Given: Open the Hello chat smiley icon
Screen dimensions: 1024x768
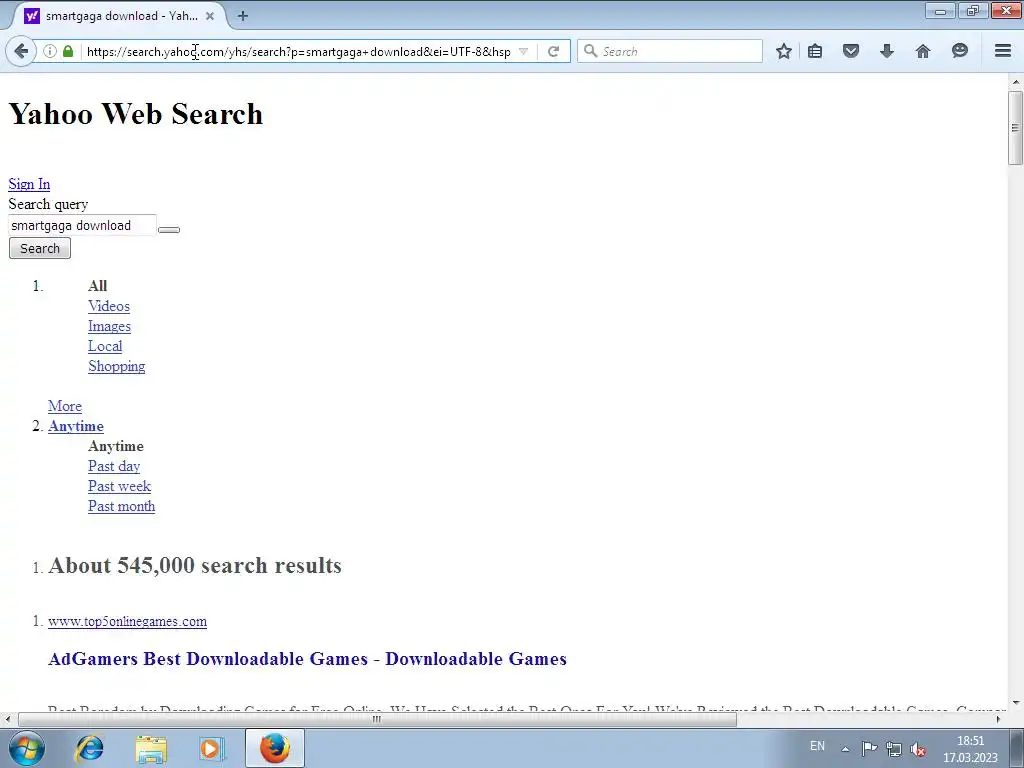Looking at the screenshot, I should tap(959, 51).
